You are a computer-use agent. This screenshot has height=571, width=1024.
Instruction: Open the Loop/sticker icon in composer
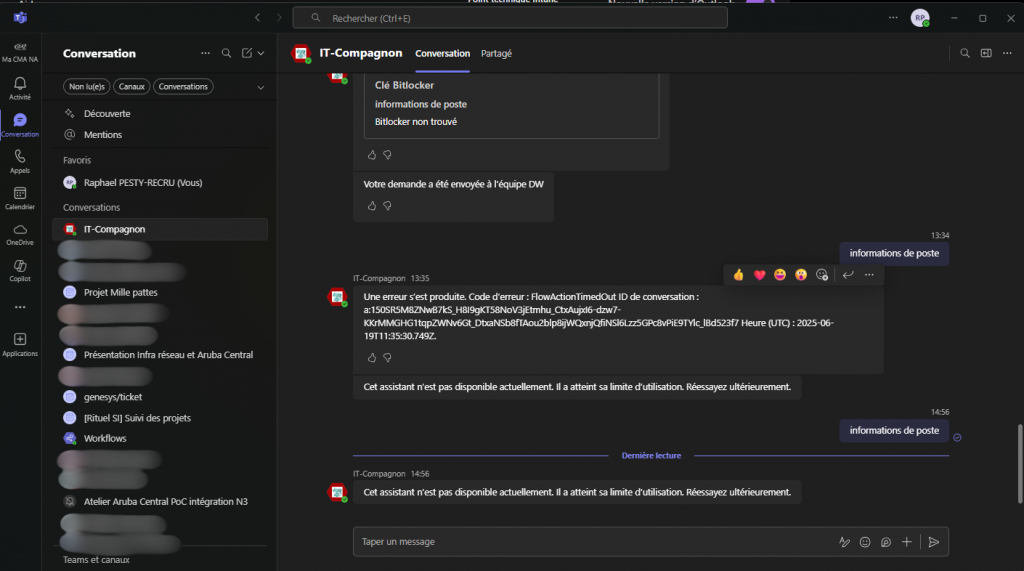pyautogui.click(x=886, y=542)
